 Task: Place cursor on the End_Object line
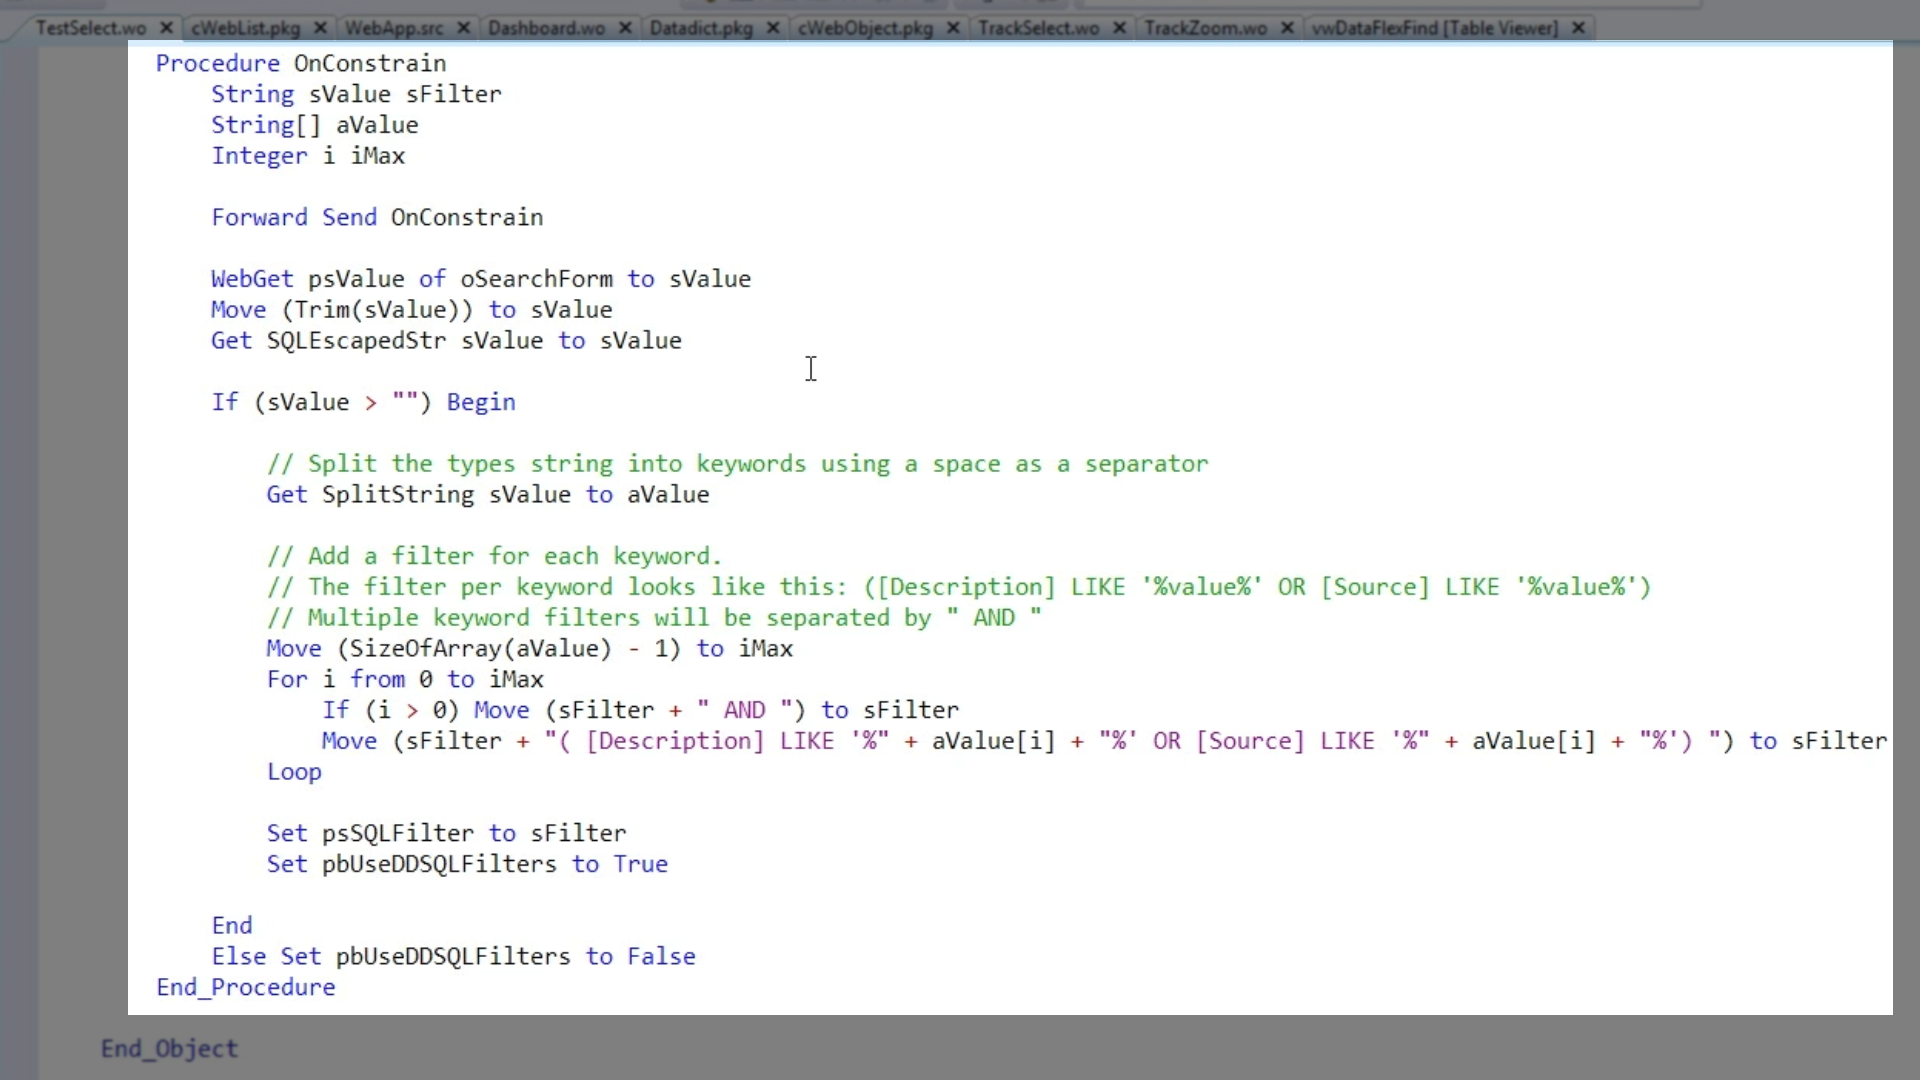pyautogui.click(x=169, y=1048)
